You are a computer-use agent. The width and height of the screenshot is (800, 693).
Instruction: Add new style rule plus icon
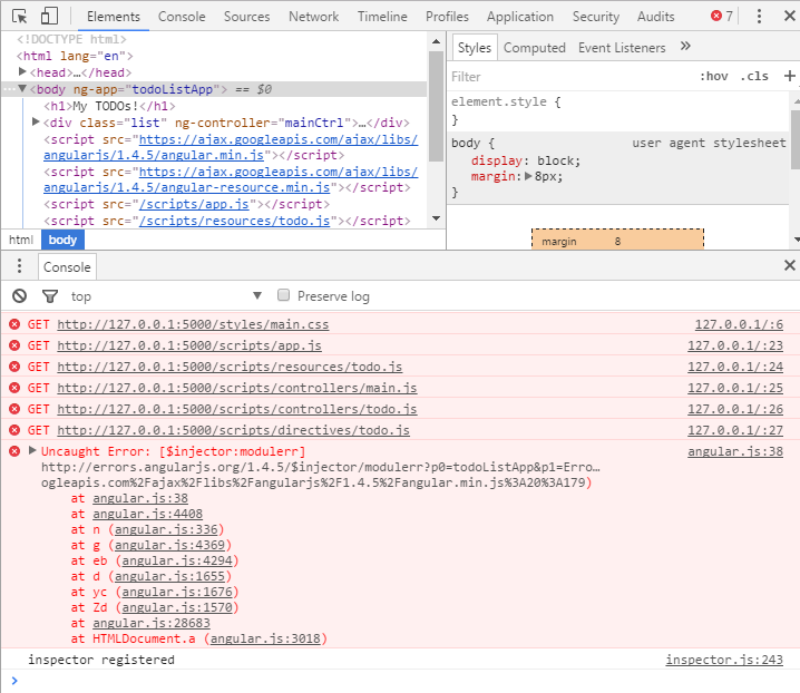[790, 76]
